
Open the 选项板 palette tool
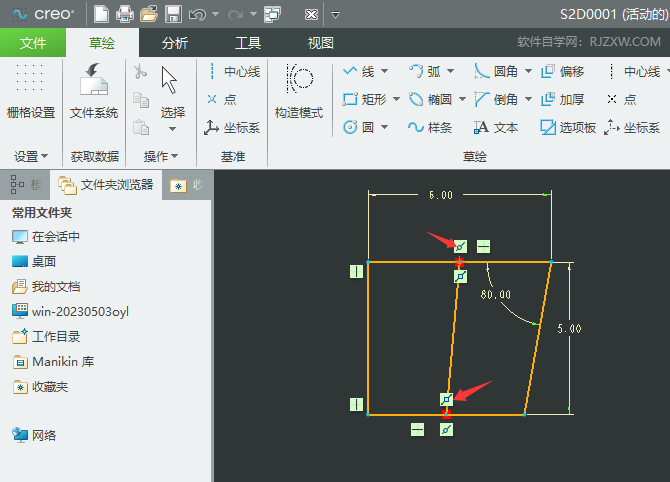(568, 127)
